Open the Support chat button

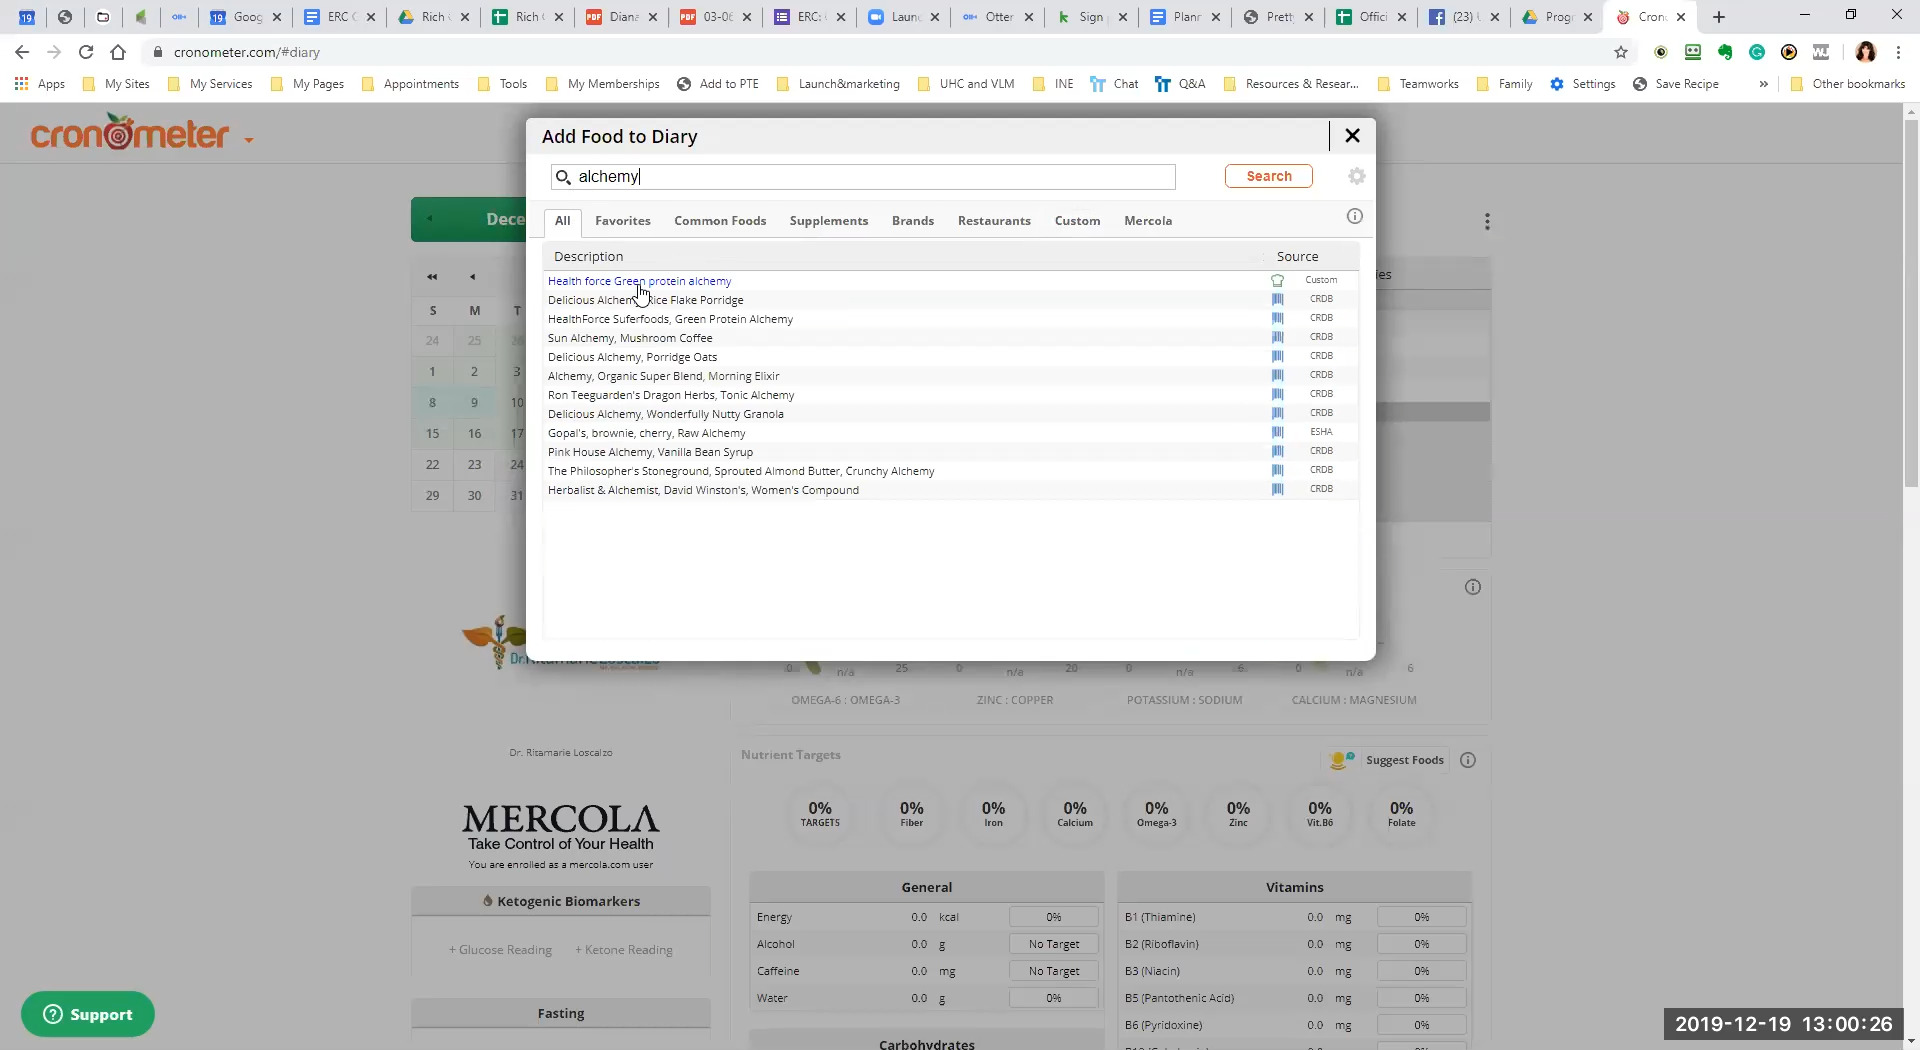(88, 1014)
